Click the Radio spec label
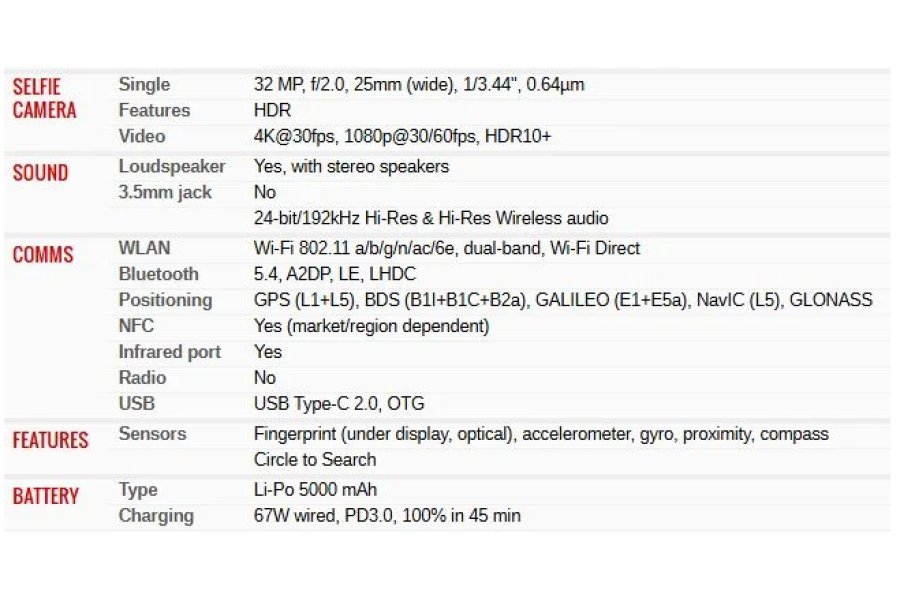This screenshot has width=900, height=600. pyautogui.click(x=142, y=377)
